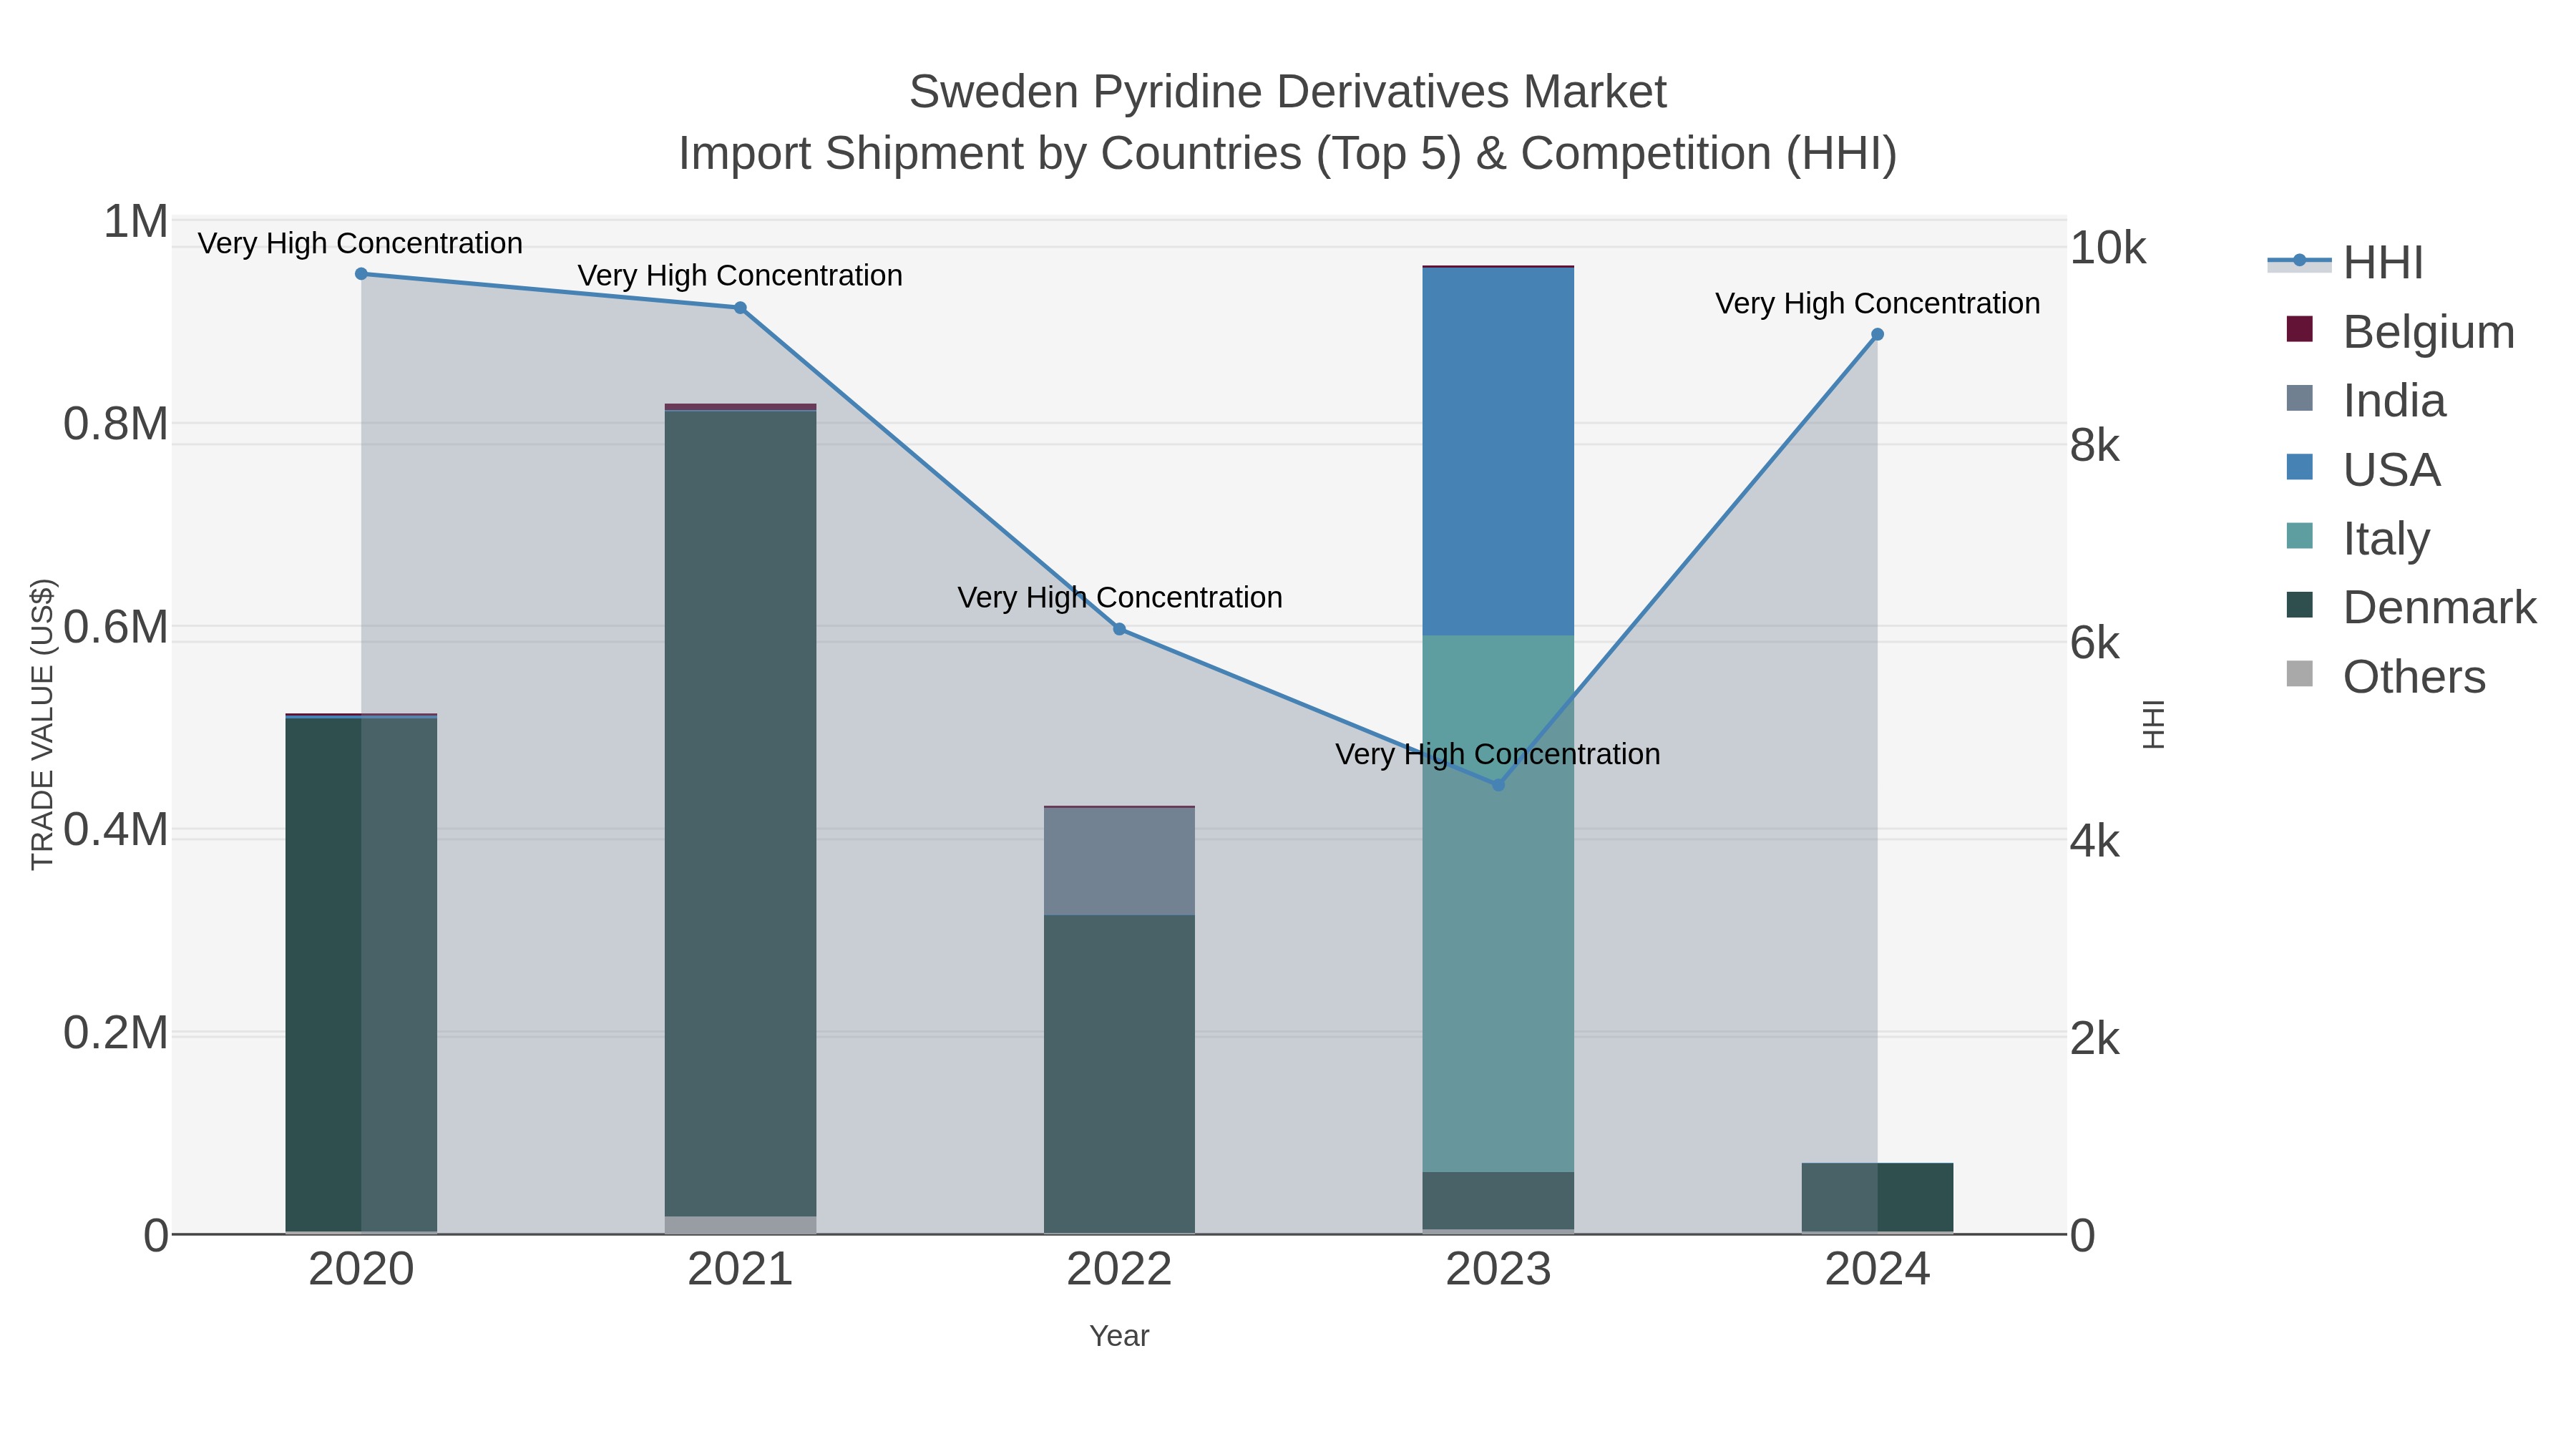
Task: Click the 8k right axis tick
Action: (x=2095, y=446)
